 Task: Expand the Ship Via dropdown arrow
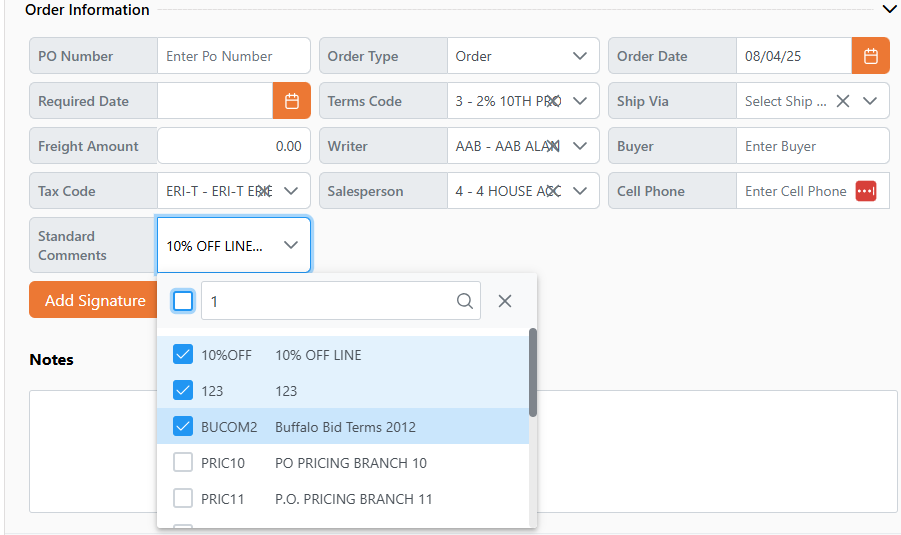coord(870,101)
